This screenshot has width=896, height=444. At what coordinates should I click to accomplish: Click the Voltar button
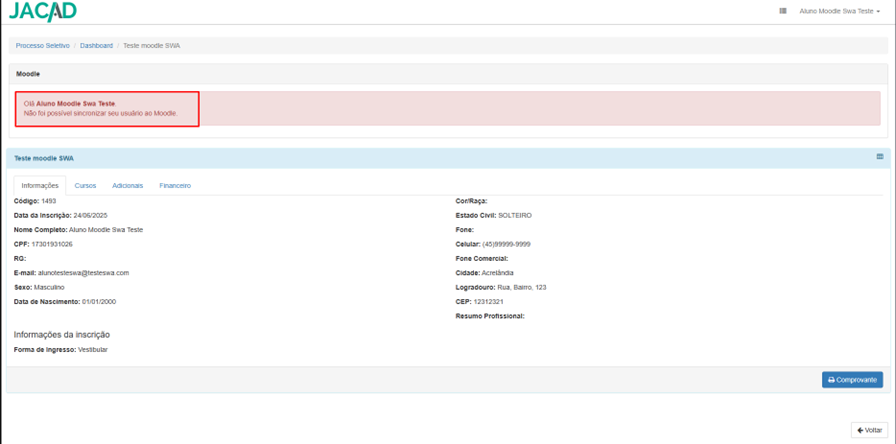869,430
